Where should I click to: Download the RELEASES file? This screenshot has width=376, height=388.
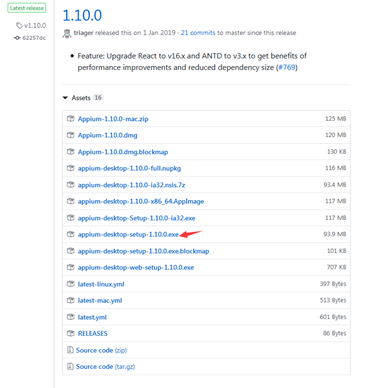tap(93, 333)
